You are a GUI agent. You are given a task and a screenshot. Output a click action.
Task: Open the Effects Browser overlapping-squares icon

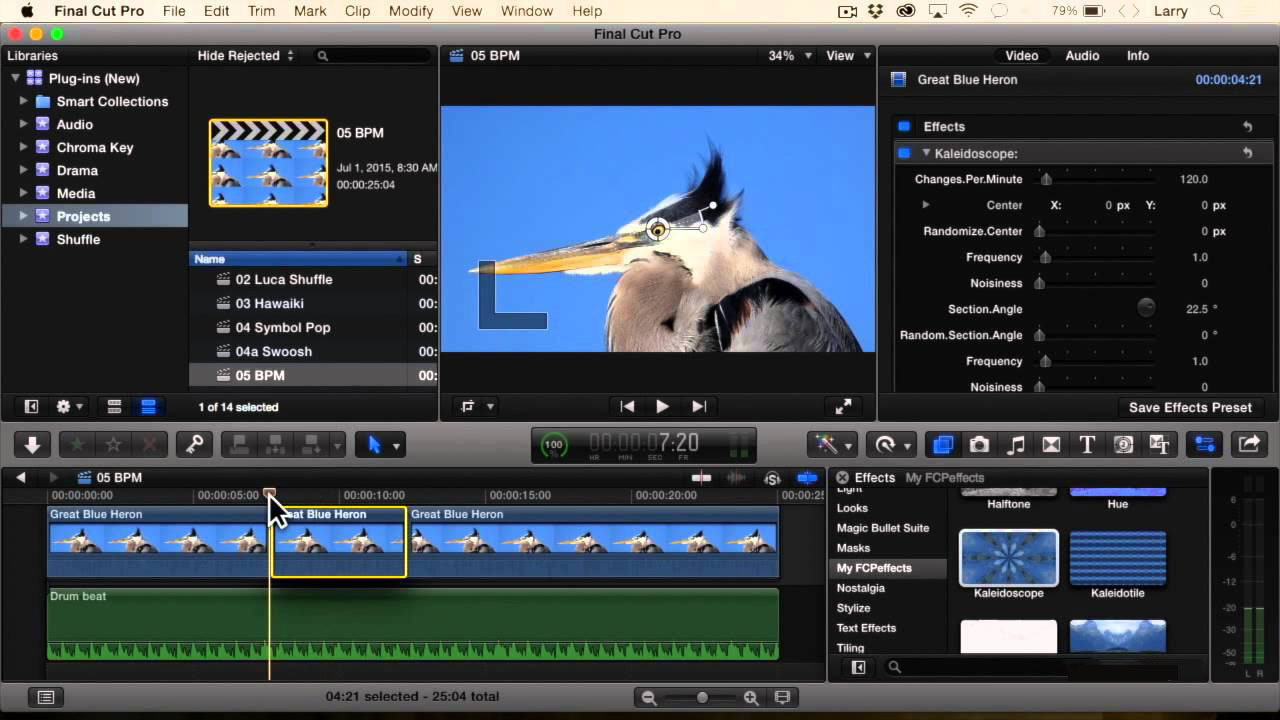point(943,445)
